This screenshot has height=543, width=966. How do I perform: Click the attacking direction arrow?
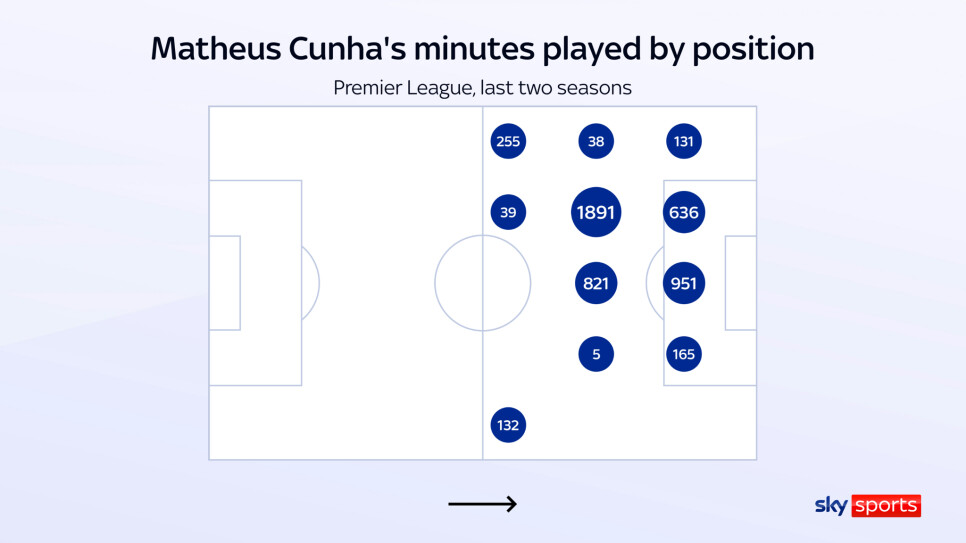tap(482, 504)
